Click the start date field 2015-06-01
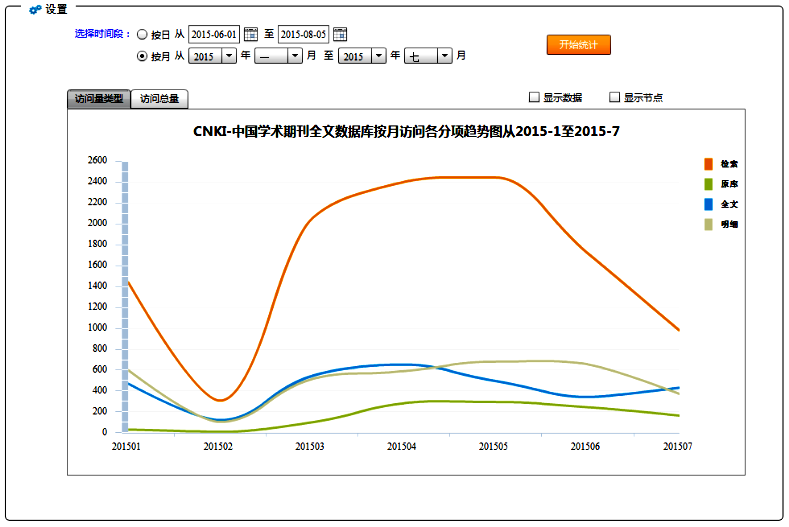Screen dimensions: 789x527 point(214,34)
